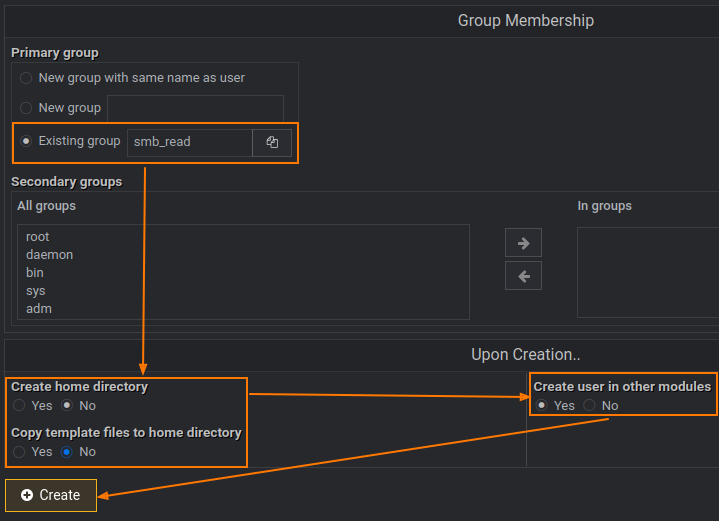Select 'daemon' in the All groups list
Screen dimensions: 719x521
(49, 255)
